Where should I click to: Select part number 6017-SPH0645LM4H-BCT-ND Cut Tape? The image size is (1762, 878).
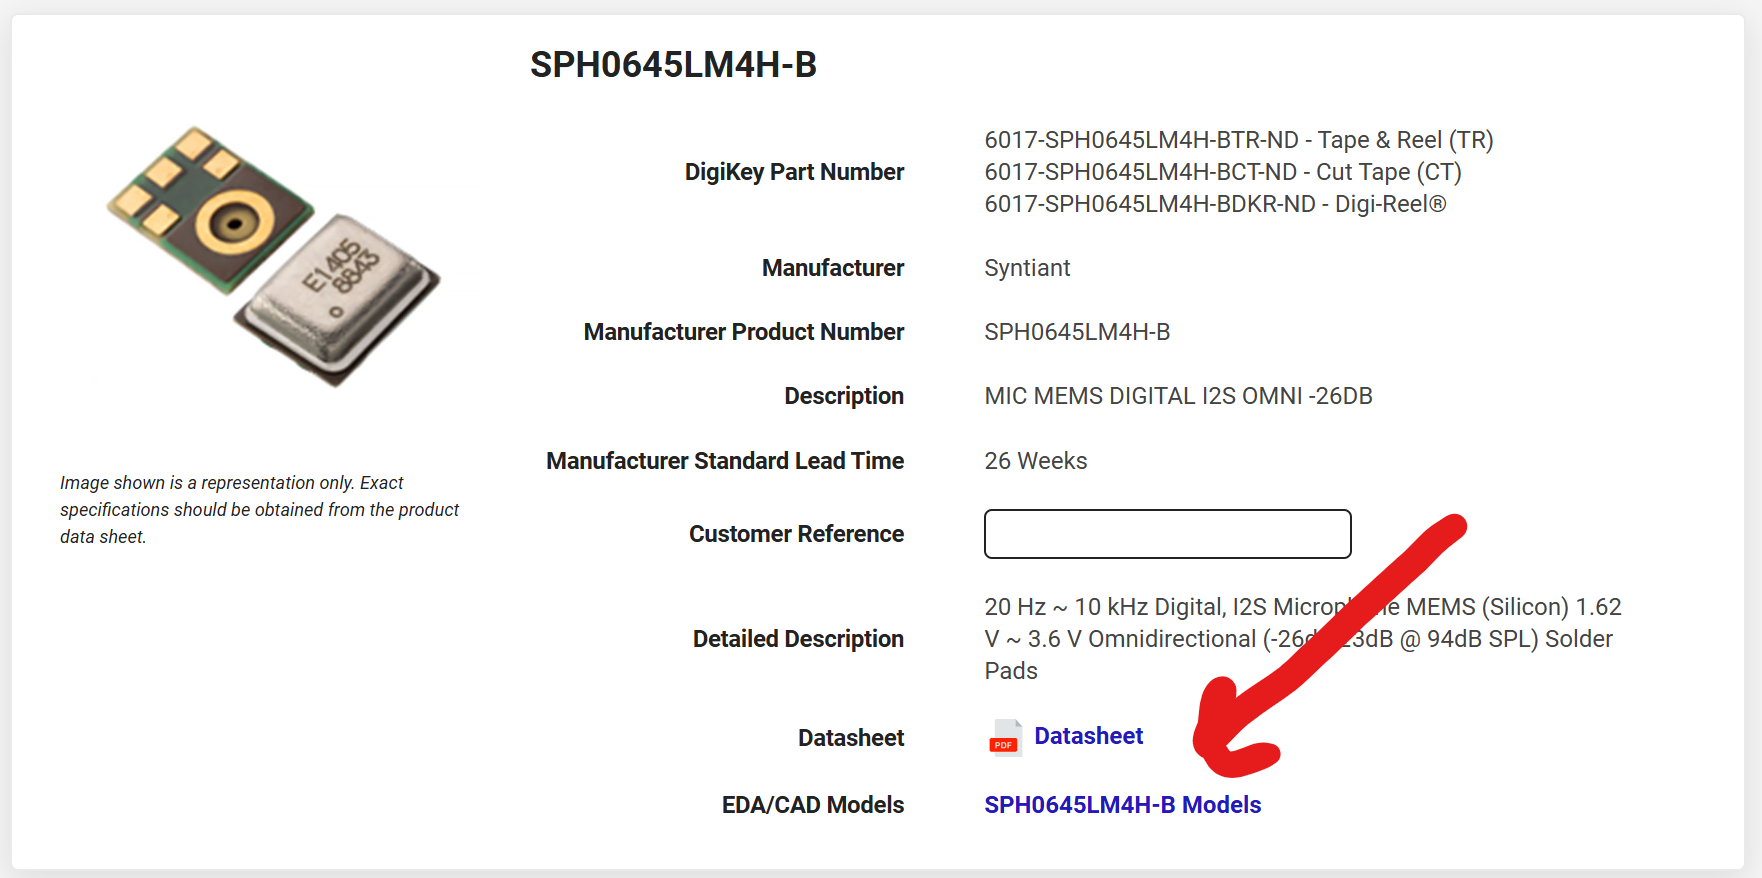tap(1222, 172)
